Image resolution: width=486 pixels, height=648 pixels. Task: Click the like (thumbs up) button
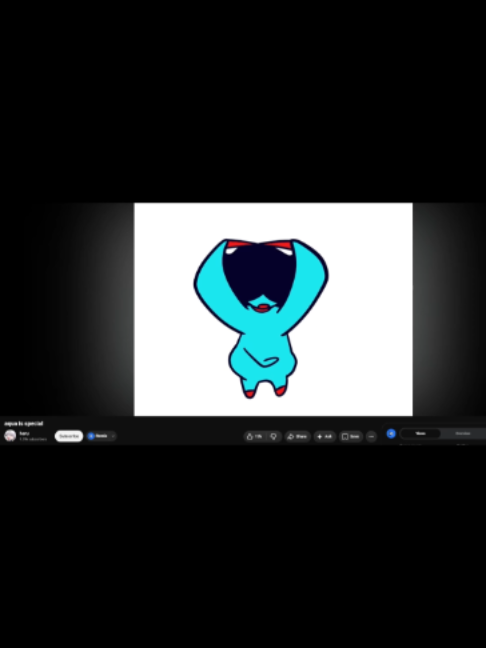point(255,436)
